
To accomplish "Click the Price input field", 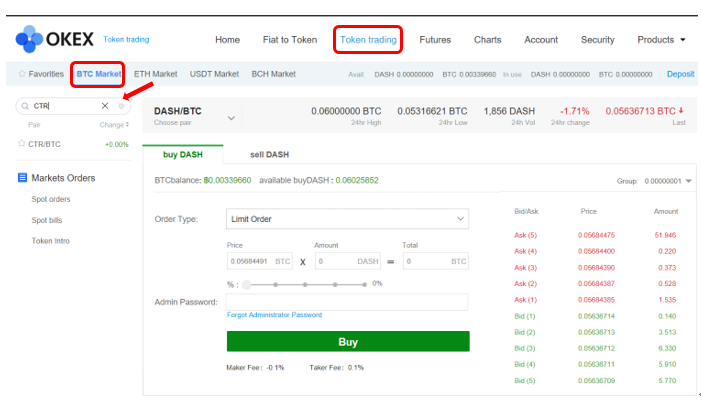I will pos(260,261).
